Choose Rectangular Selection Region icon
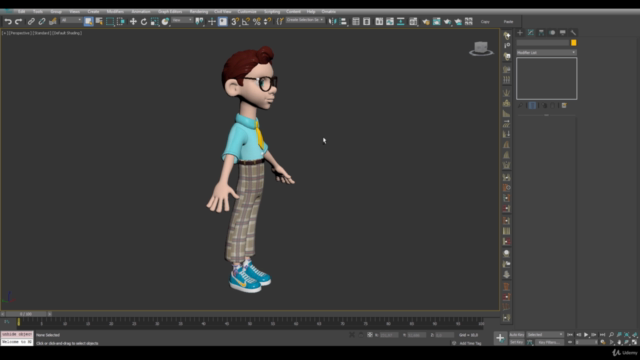Screen dimensions: 640x360 point(110,22)
